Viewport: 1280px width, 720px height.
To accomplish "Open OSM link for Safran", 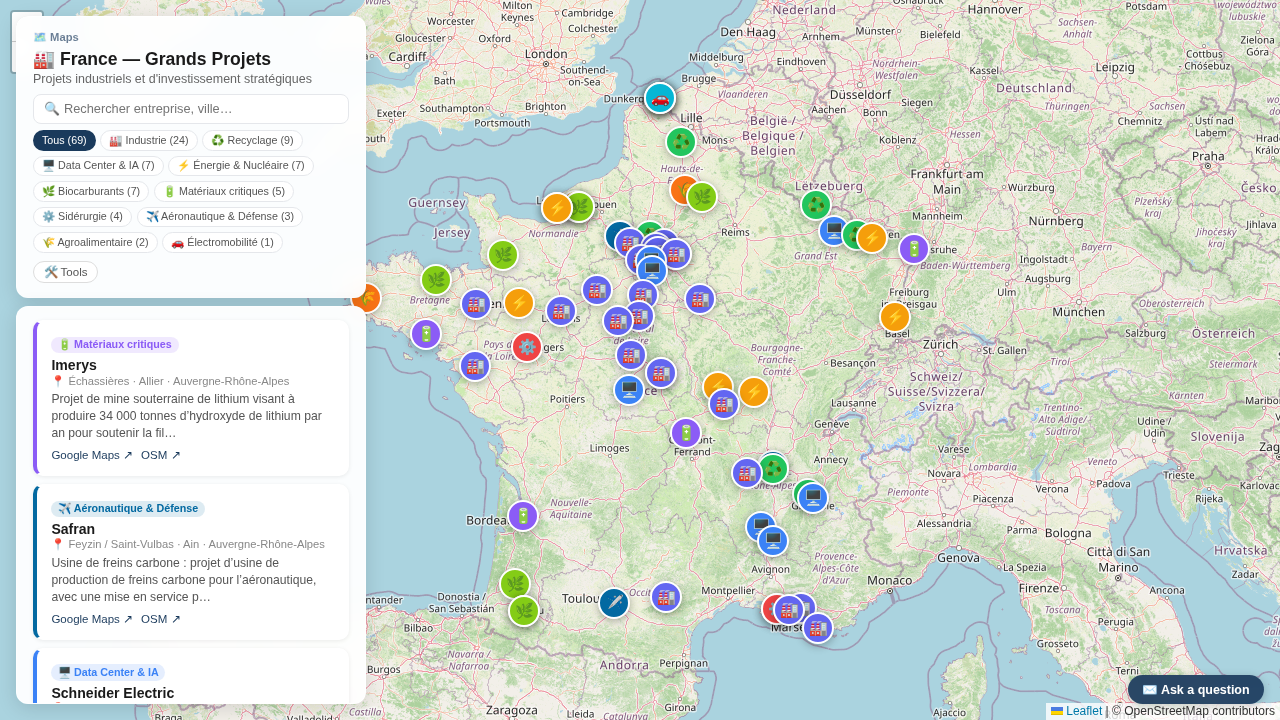I will click(x=161, y=619).
